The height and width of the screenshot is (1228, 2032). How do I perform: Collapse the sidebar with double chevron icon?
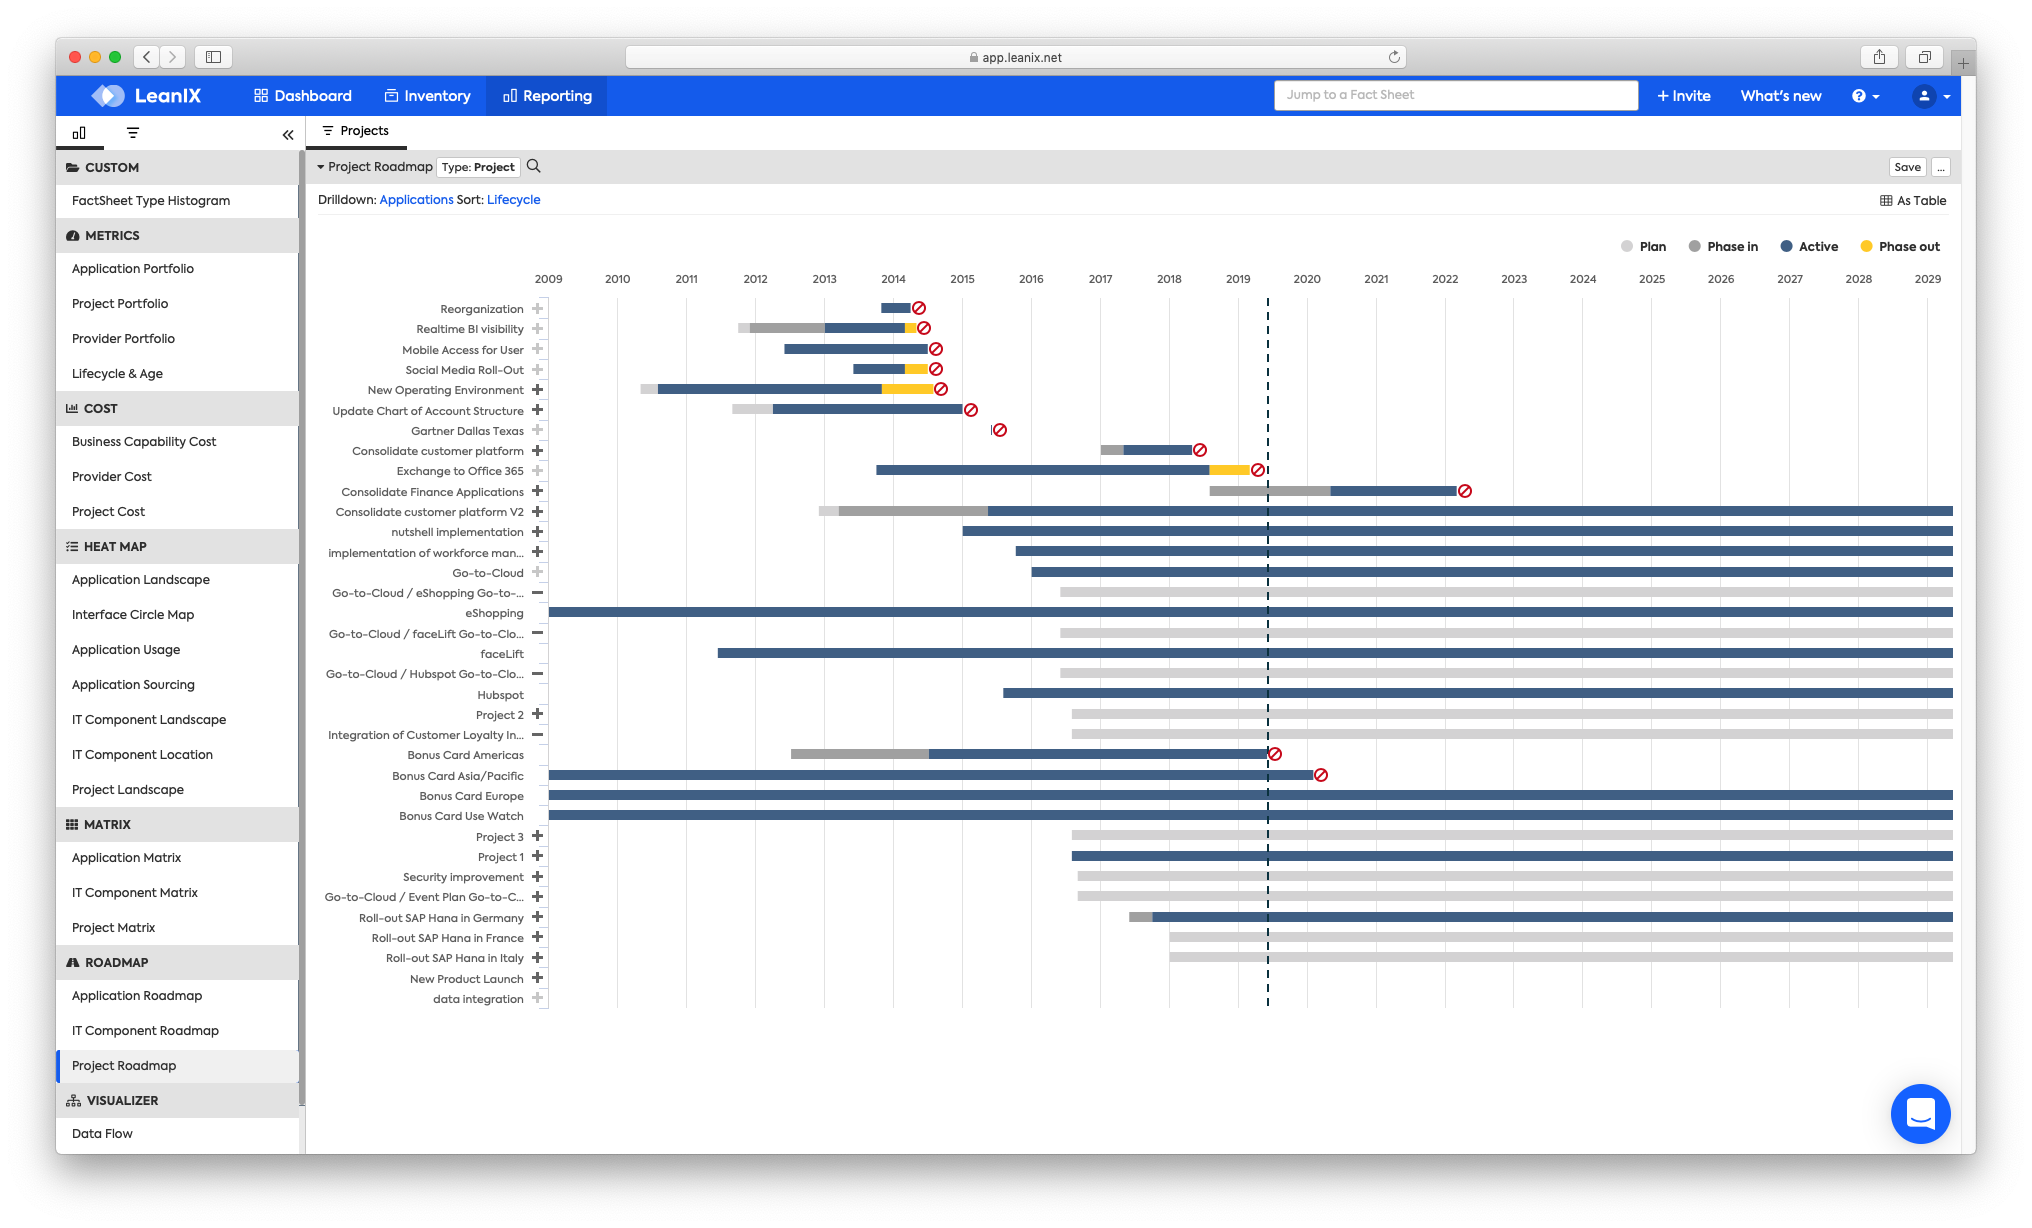288,134
